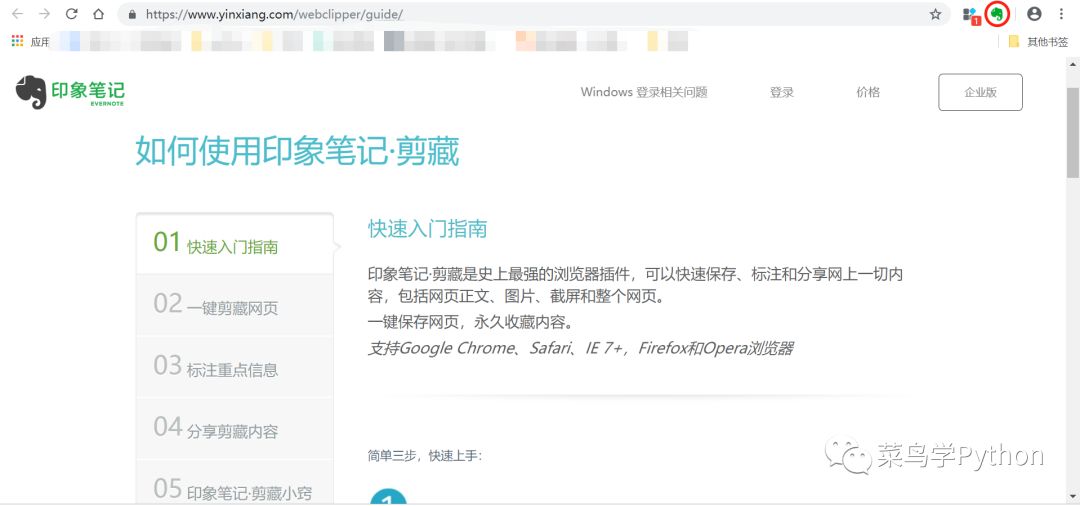Open Windows 登录相关问题 link

click(x=644, y=92)
